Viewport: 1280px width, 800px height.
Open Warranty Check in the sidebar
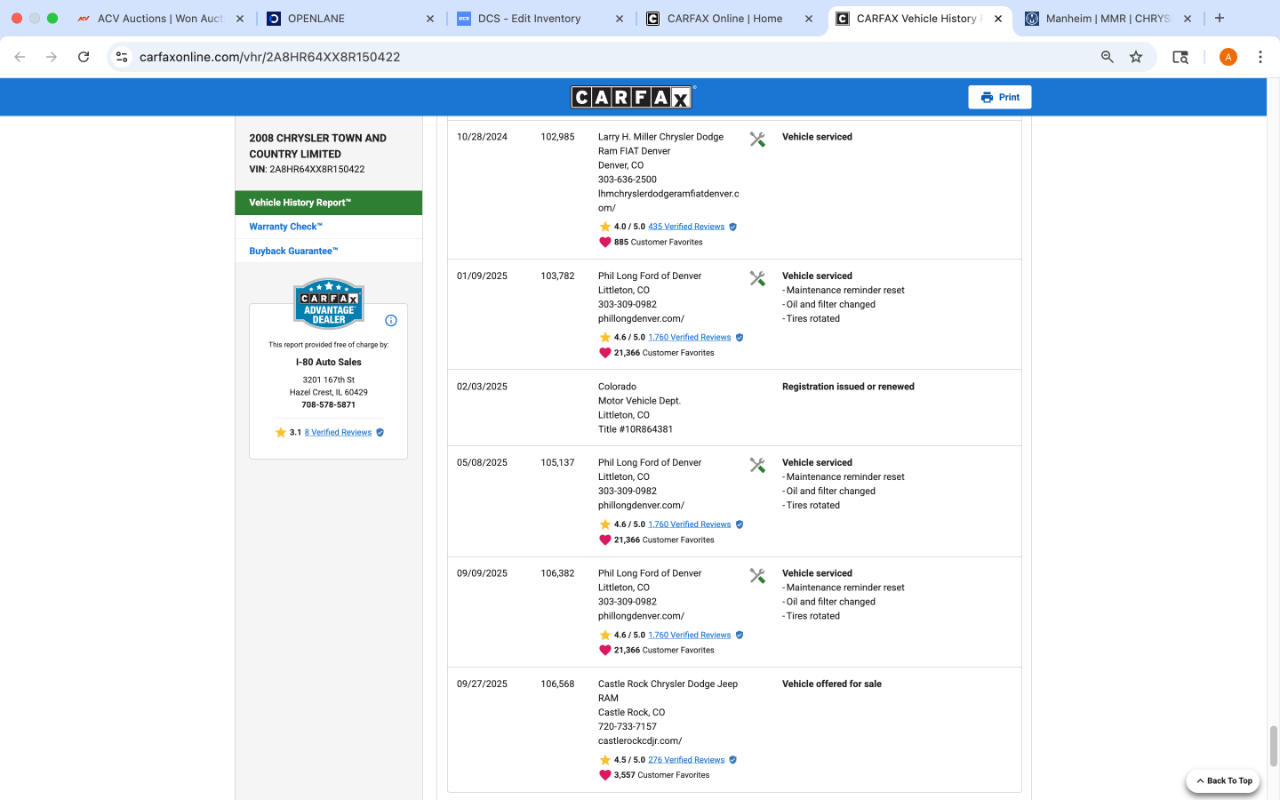click(x=285, y=227)
